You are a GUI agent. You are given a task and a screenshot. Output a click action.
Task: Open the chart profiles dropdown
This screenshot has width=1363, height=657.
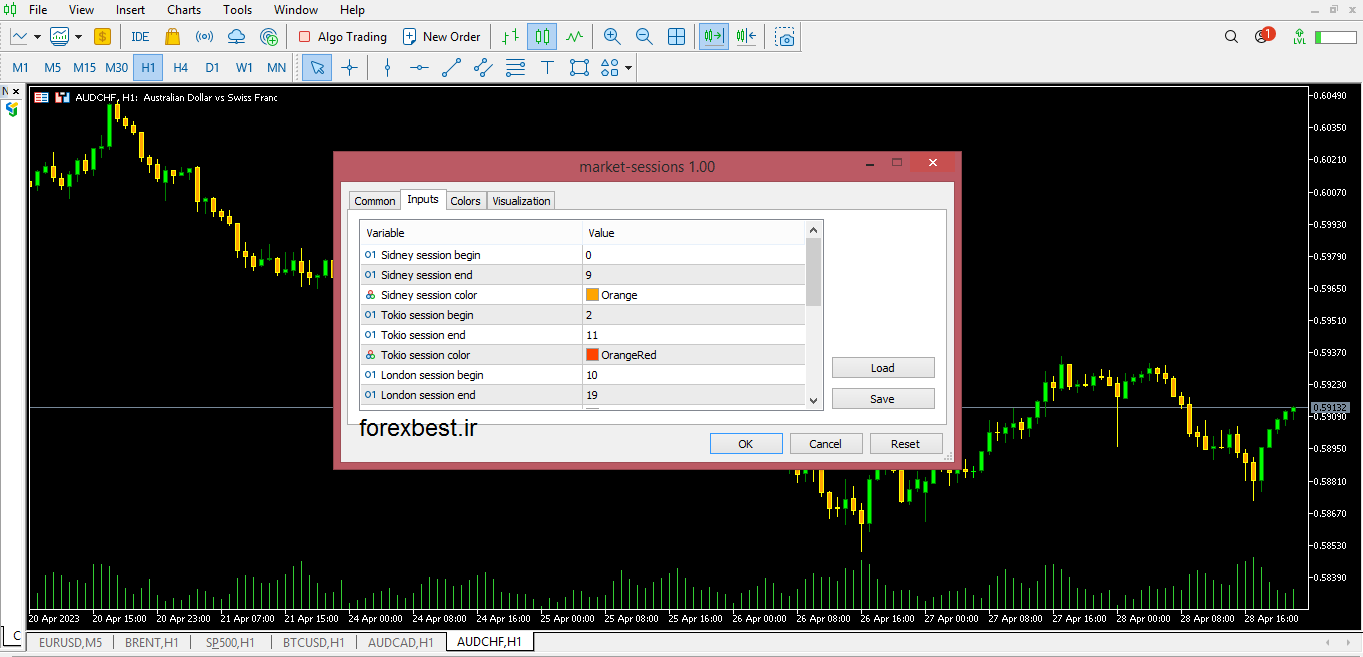78,36
